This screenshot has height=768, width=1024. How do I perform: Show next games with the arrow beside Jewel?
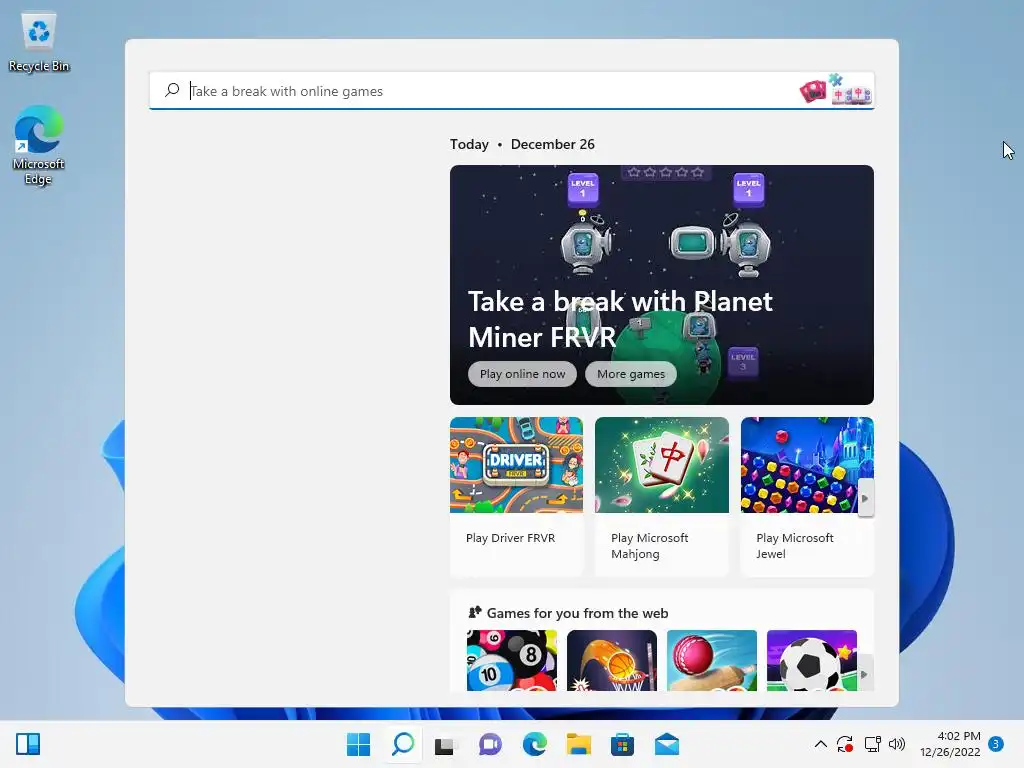click(x=865, y=498)
